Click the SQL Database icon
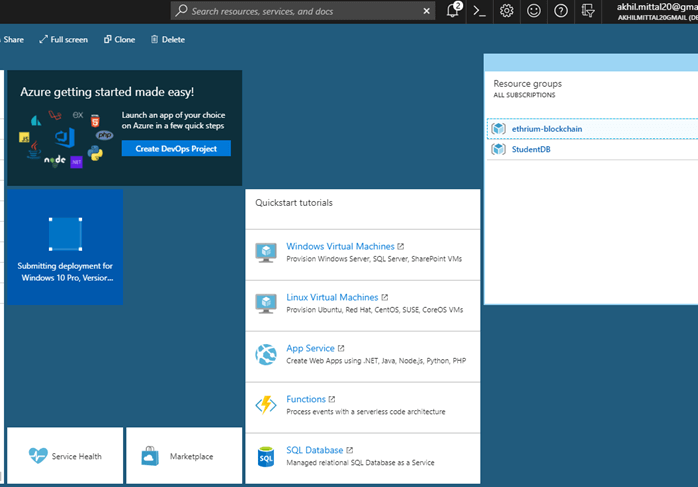The height and width of the screenshot is (487, 698). (x=266, y=456)
